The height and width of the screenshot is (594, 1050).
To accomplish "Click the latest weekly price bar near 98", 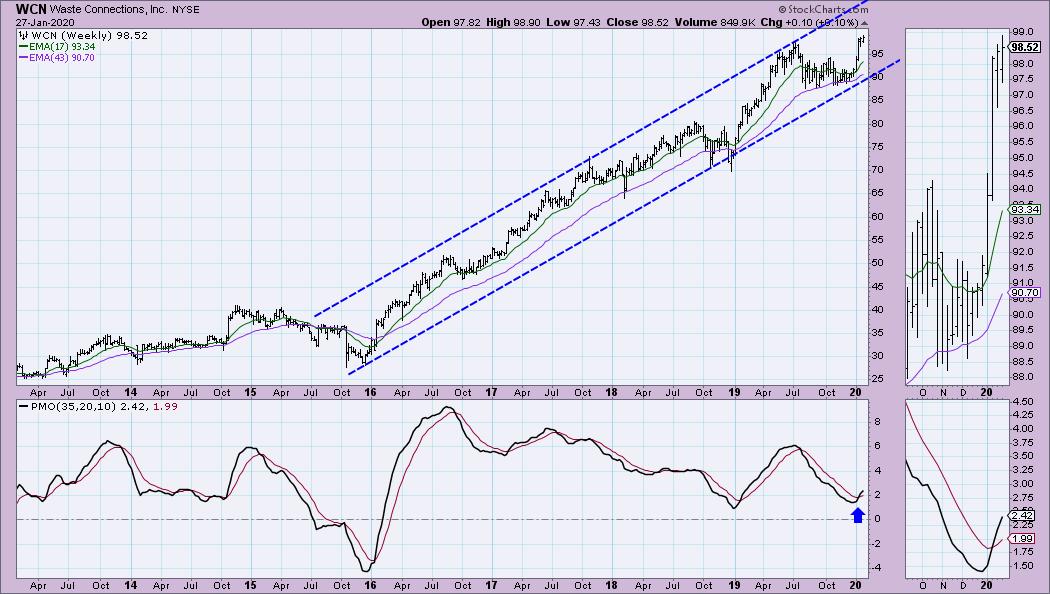I will click(863, 39).
